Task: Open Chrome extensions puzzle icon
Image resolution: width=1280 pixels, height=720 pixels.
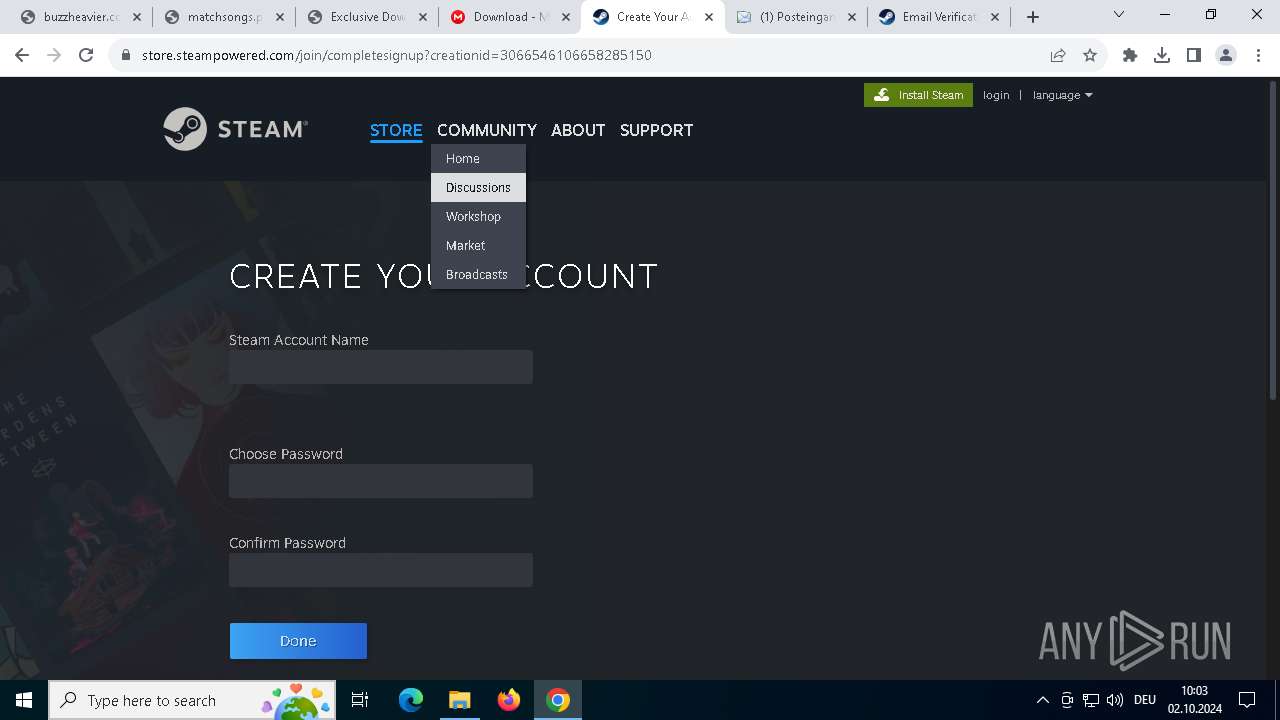Action: pos(1130,56)
